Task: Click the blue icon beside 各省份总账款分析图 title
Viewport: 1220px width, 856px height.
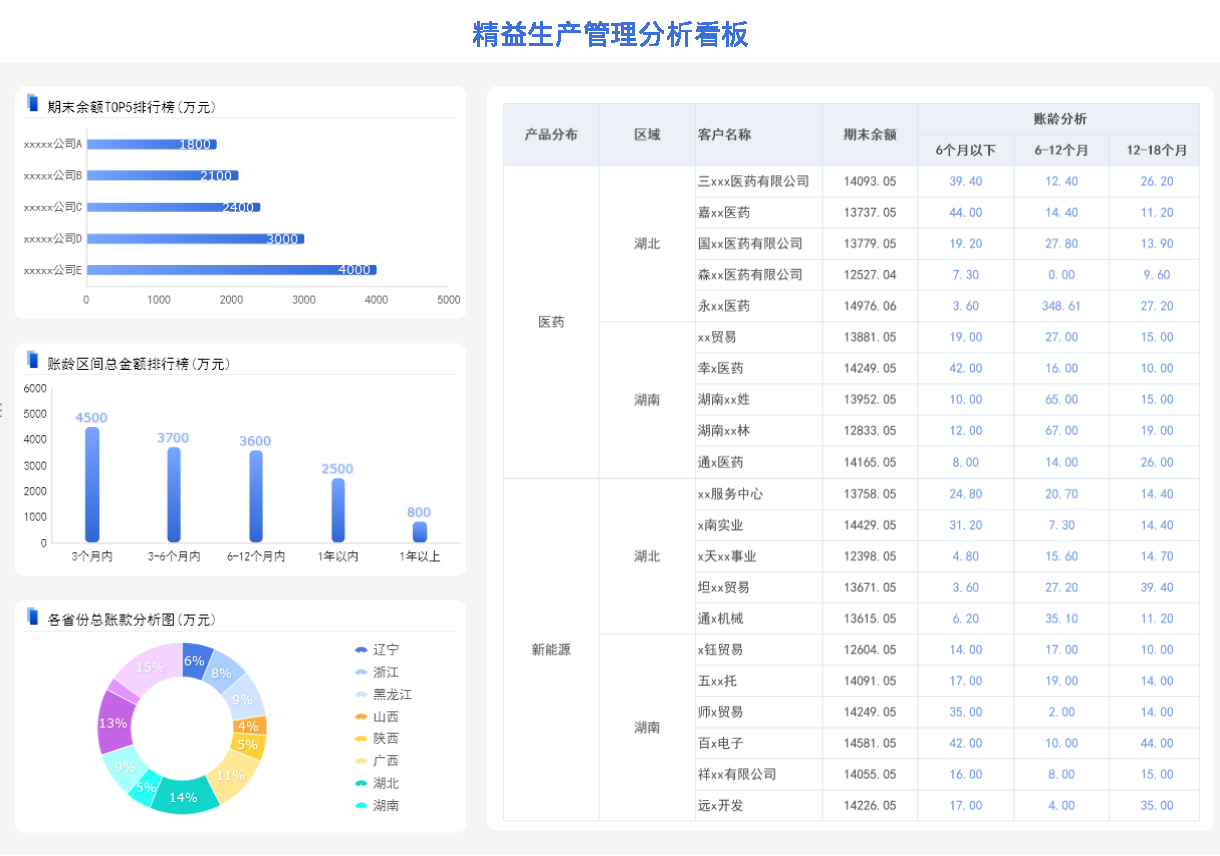Action: tap(33, 616)
